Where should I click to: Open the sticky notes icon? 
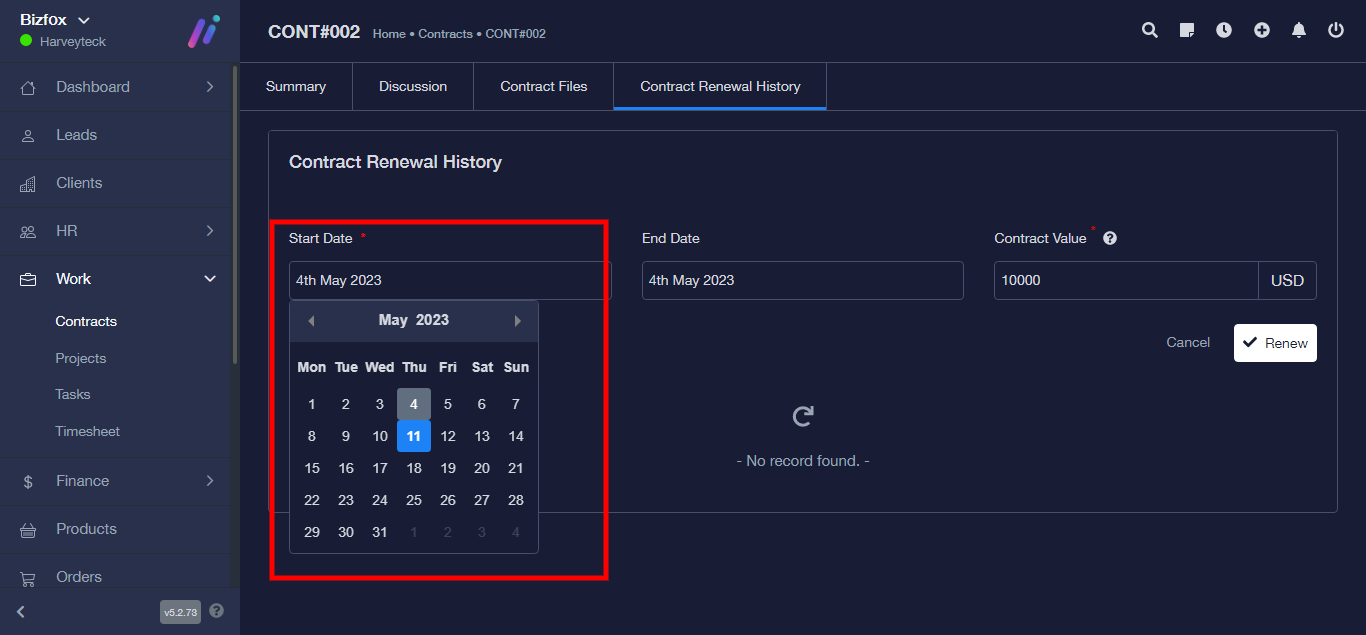pos(1187,31)
